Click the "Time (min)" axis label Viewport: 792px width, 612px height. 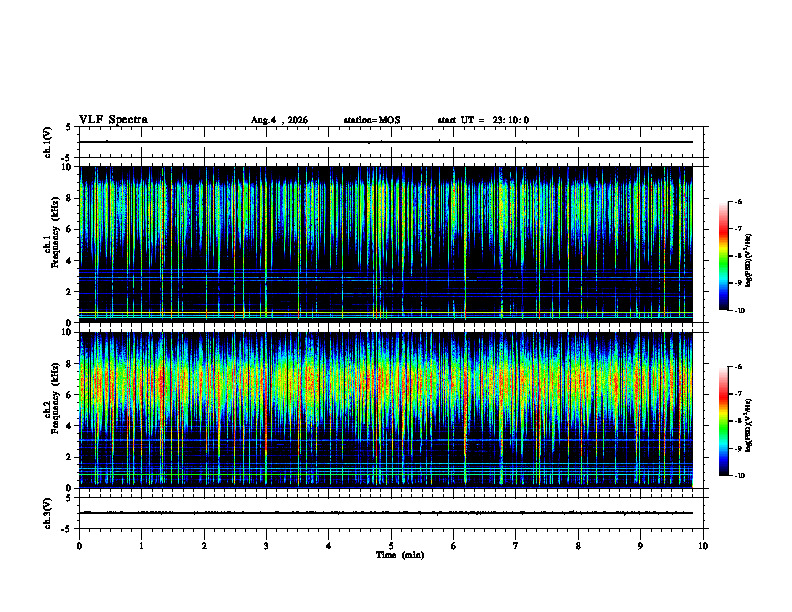click(x=400, y=555)
